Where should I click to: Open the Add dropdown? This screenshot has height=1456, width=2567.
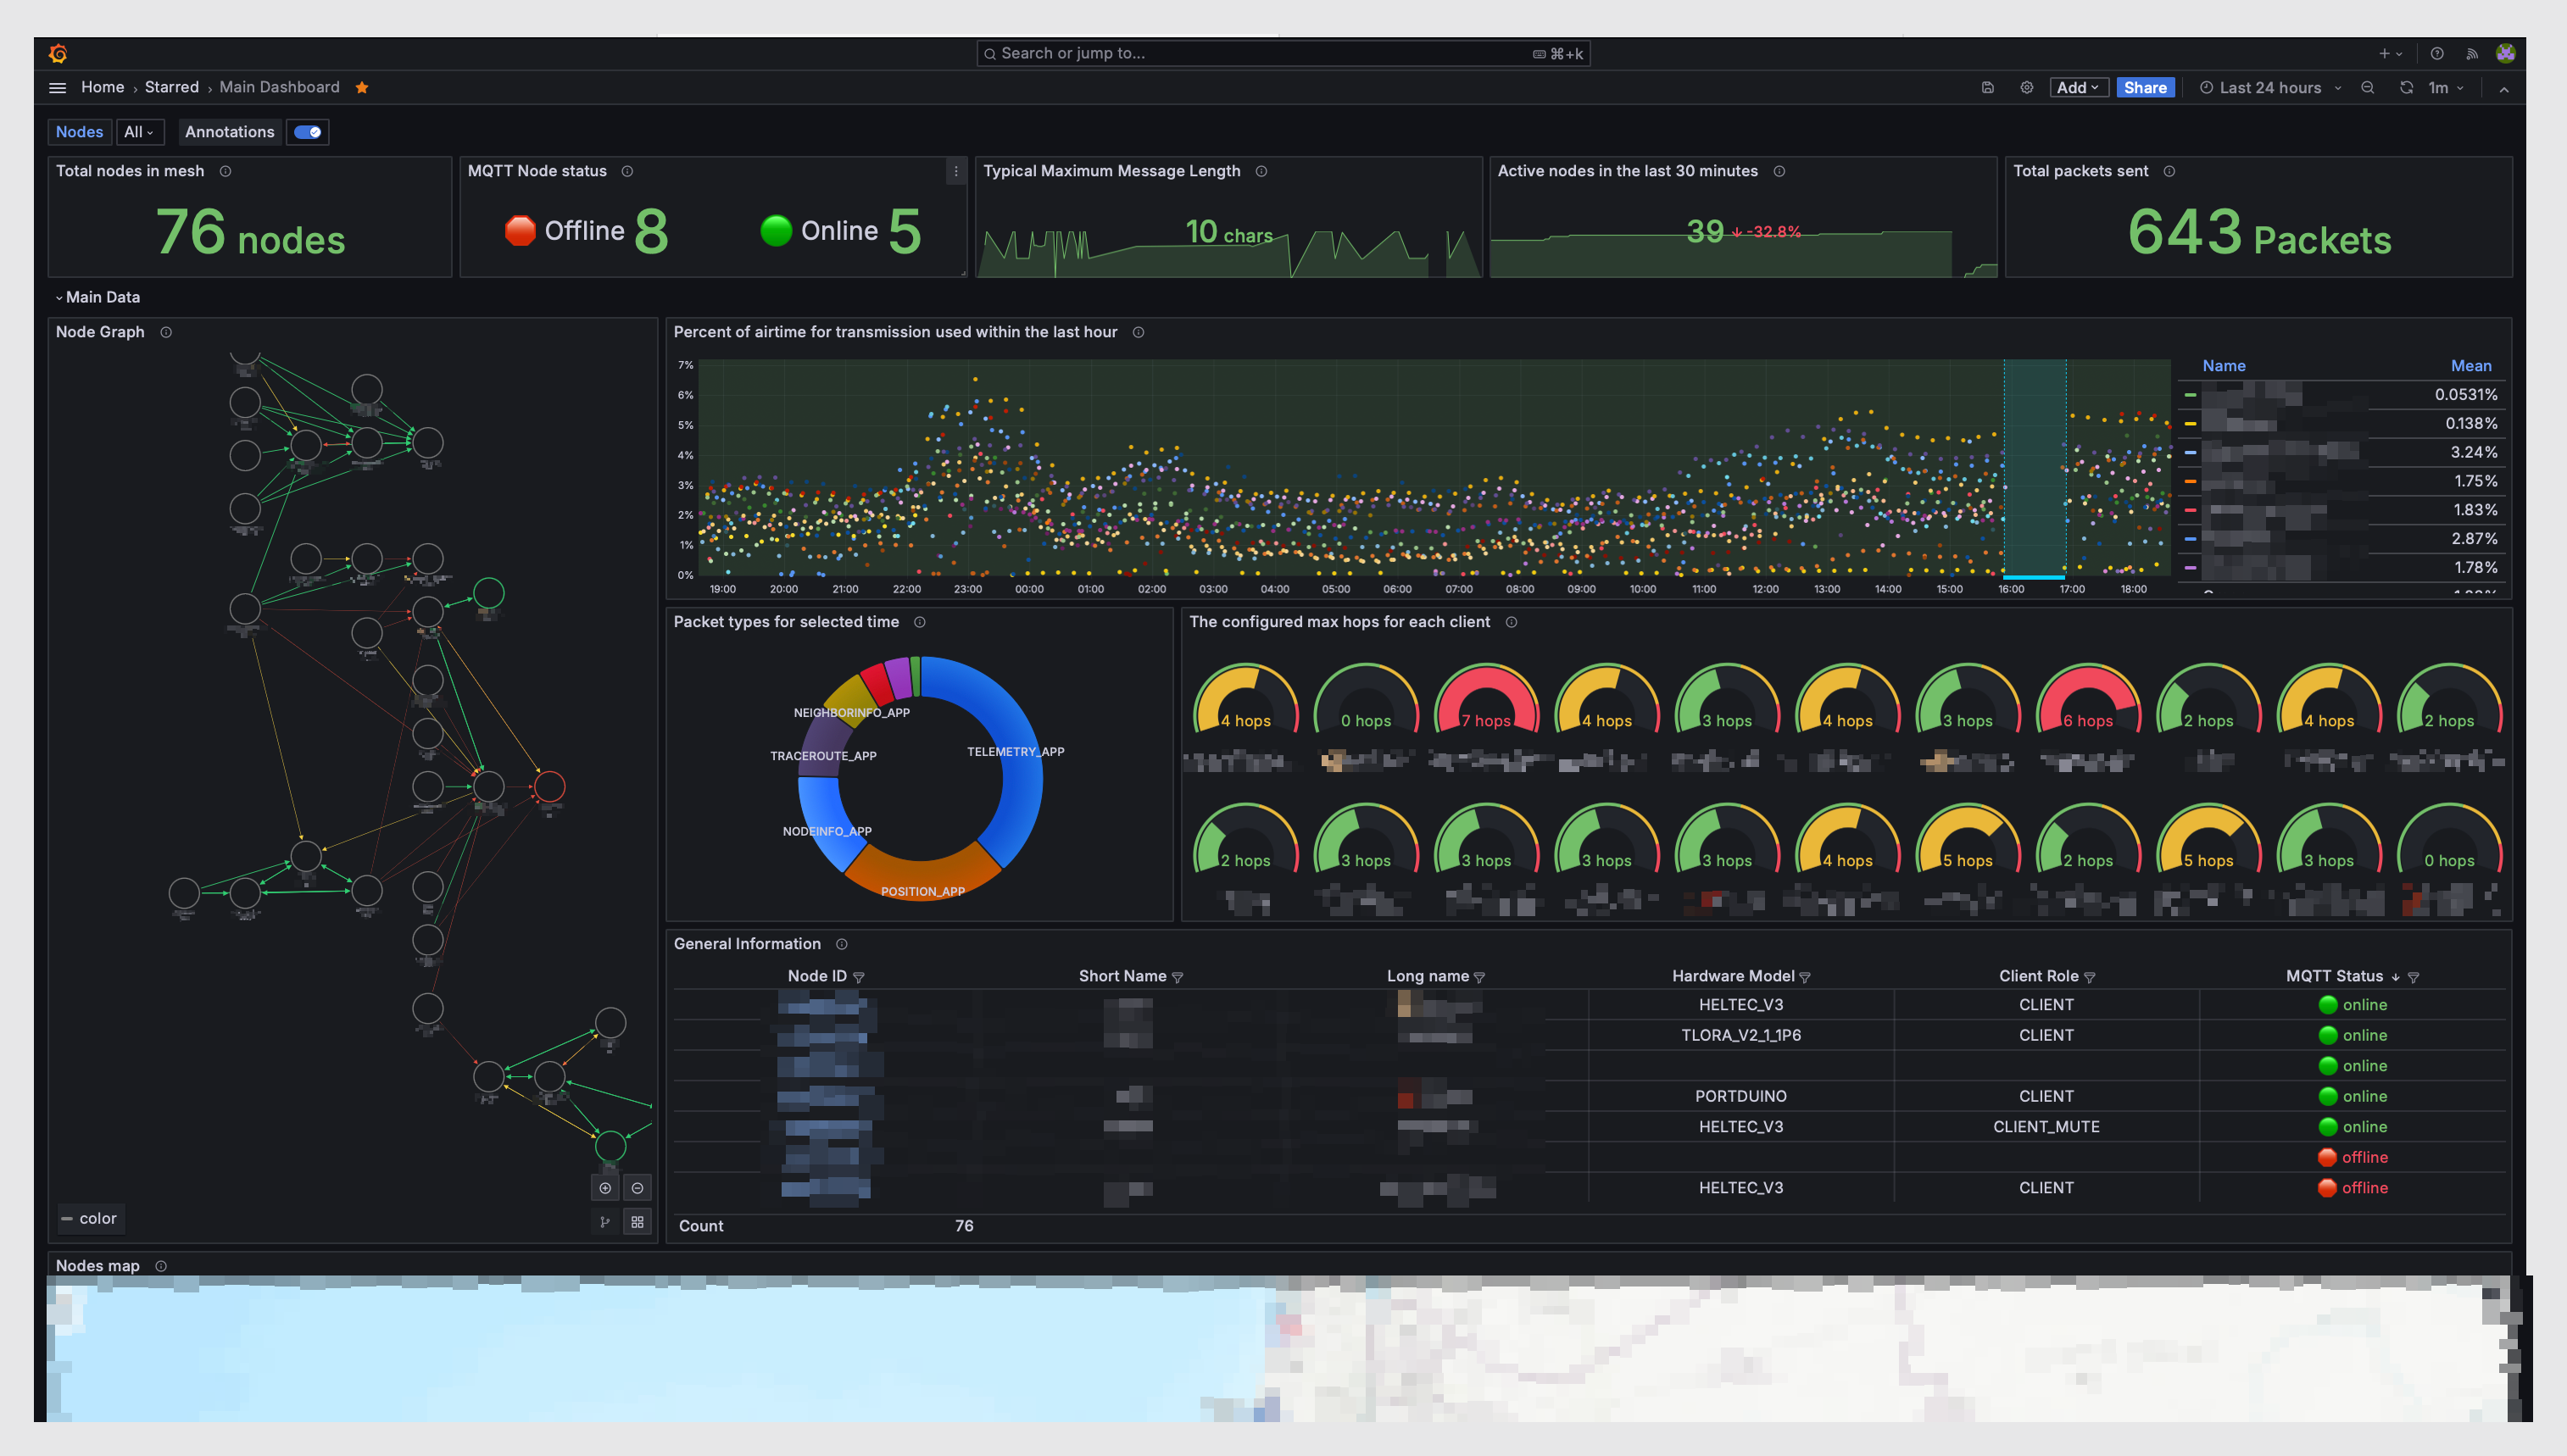[2078, 88]
